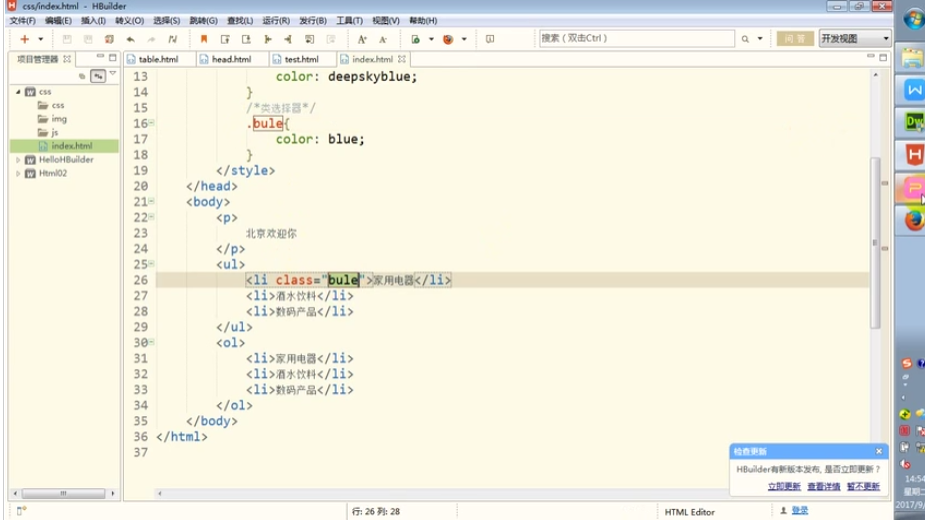Switch to the head.html tab
Image resolution: width=925 pixels, height=520 pixels.
coord(230,59)
